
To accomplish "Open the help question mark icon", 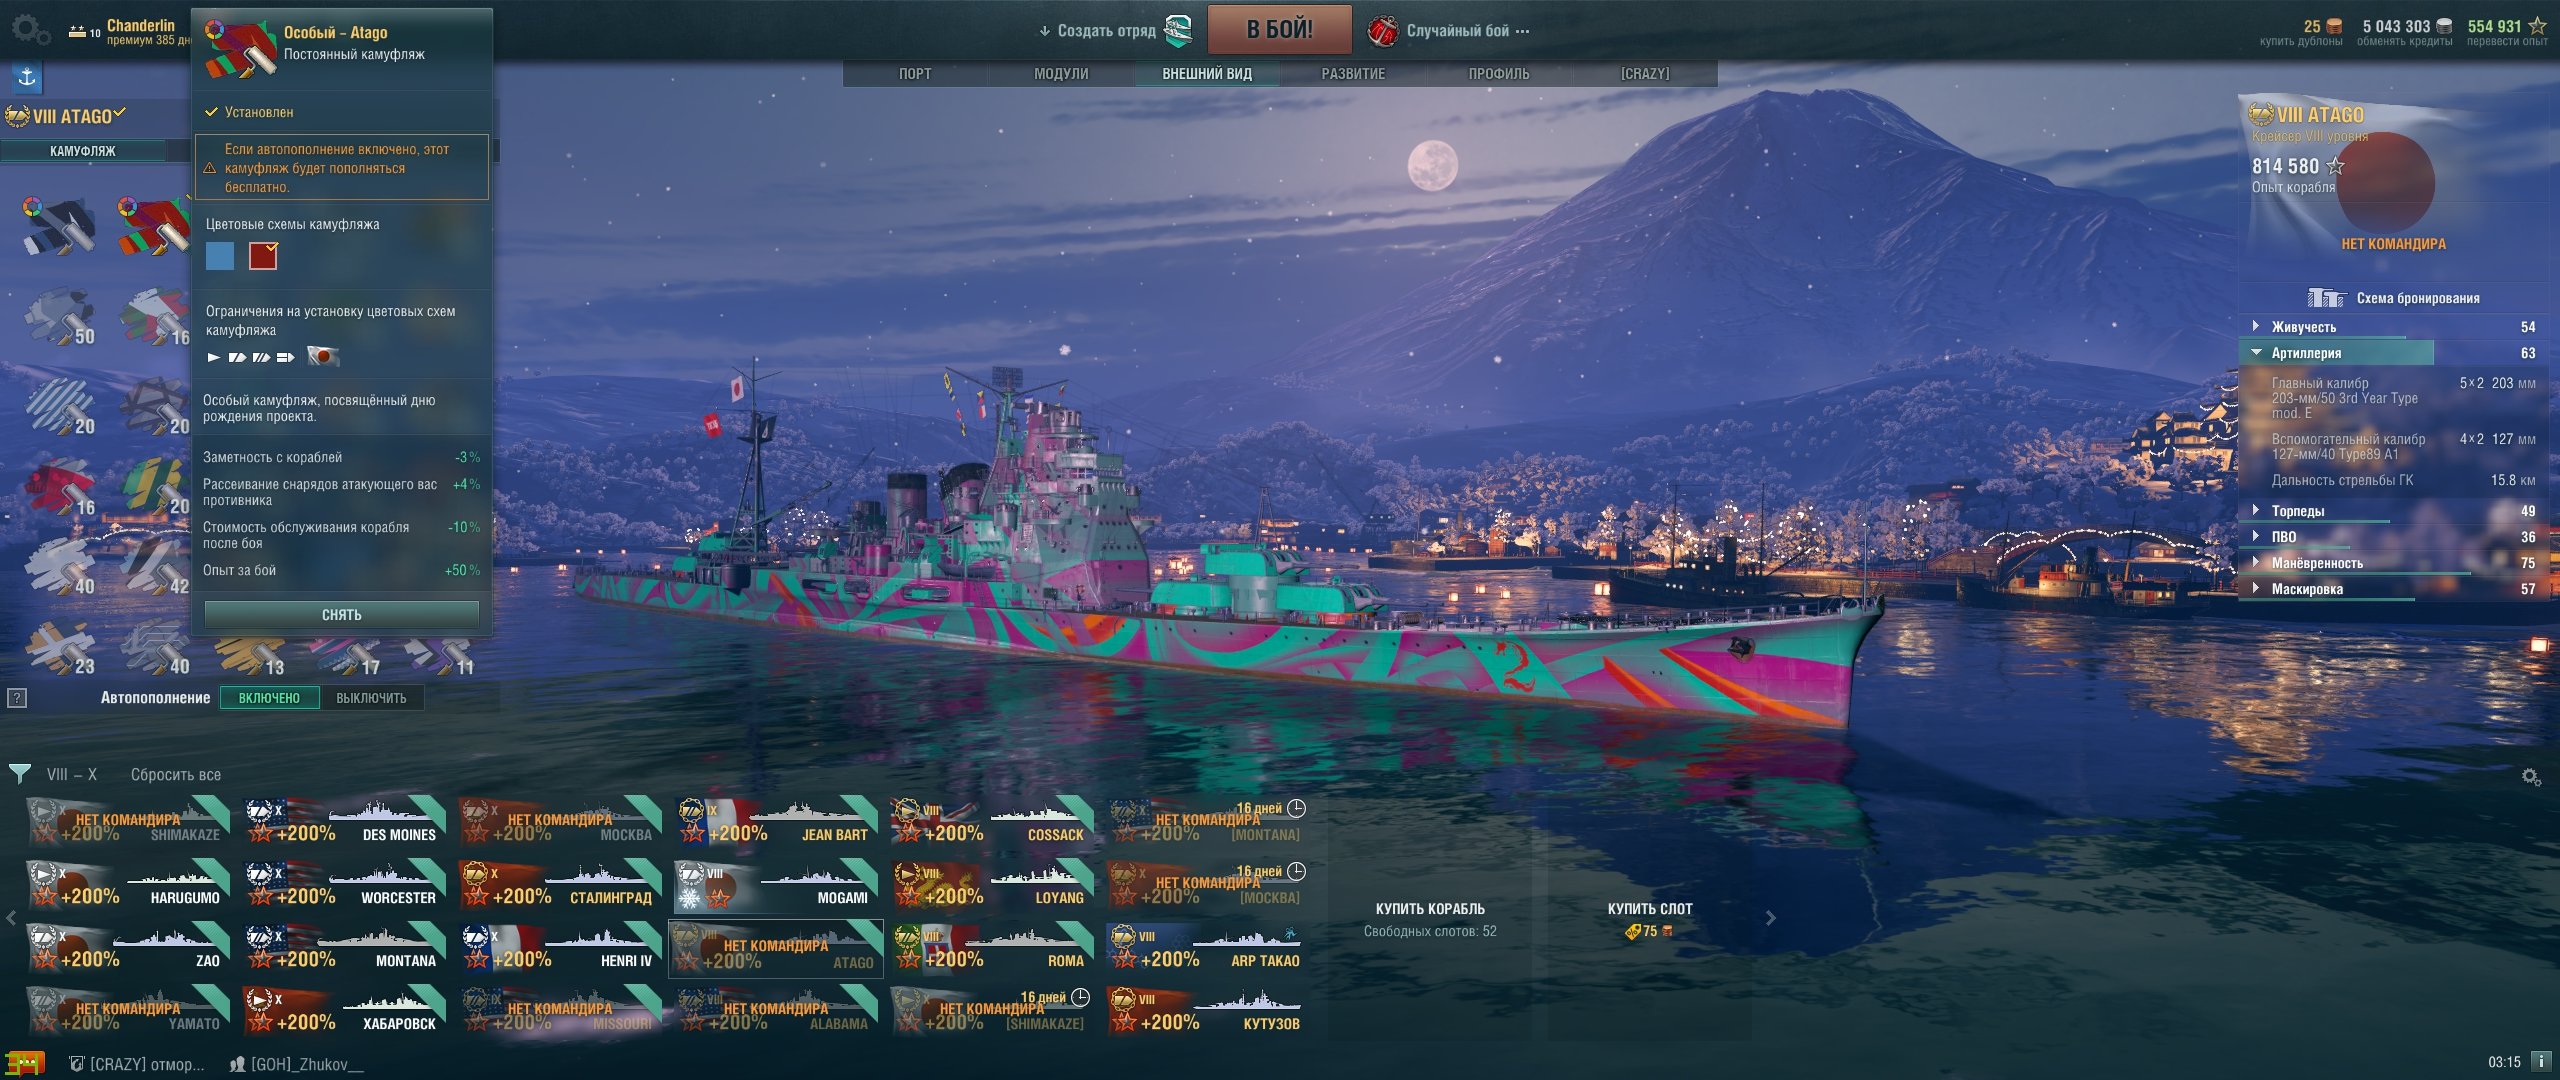I will [16, 698].
